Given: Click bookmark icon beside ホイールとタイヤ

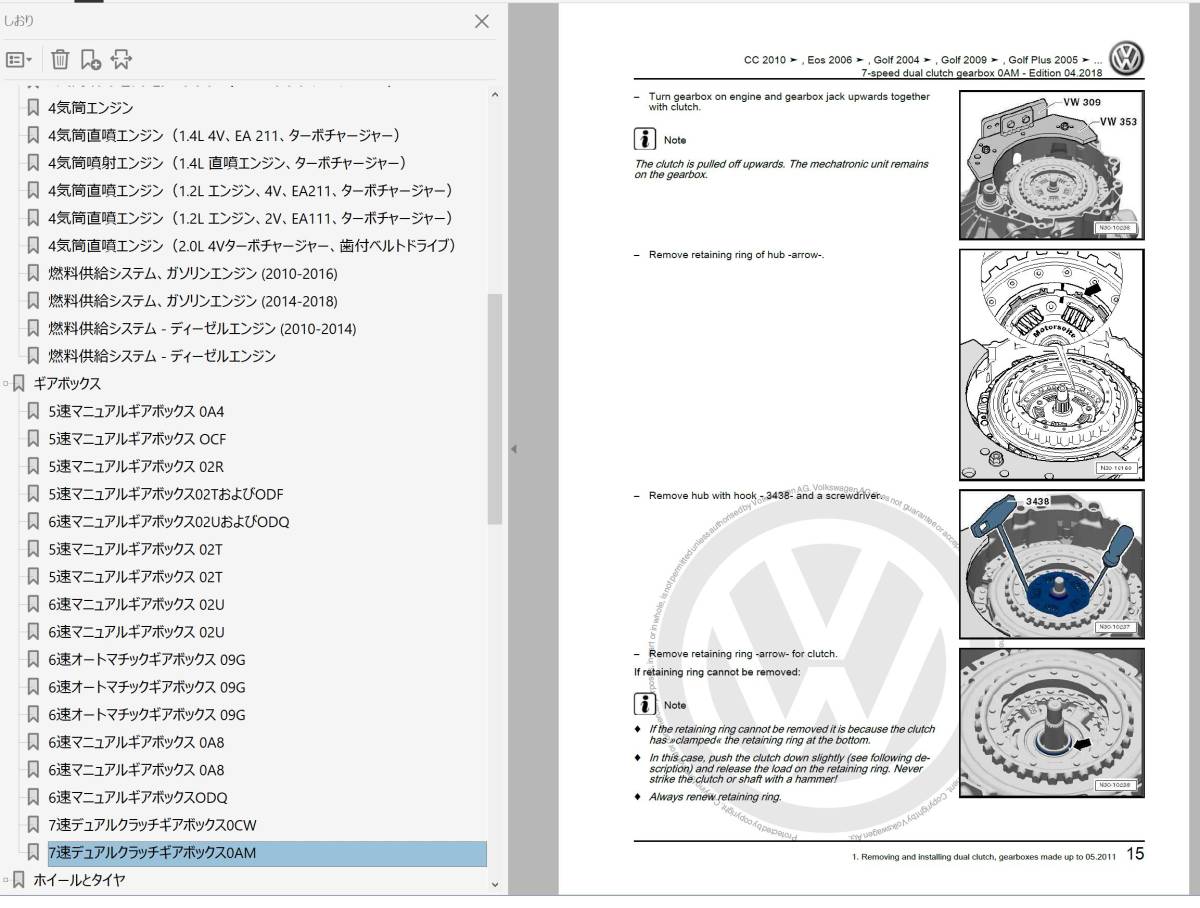Looking at the screenshot, I should point(18,881).
